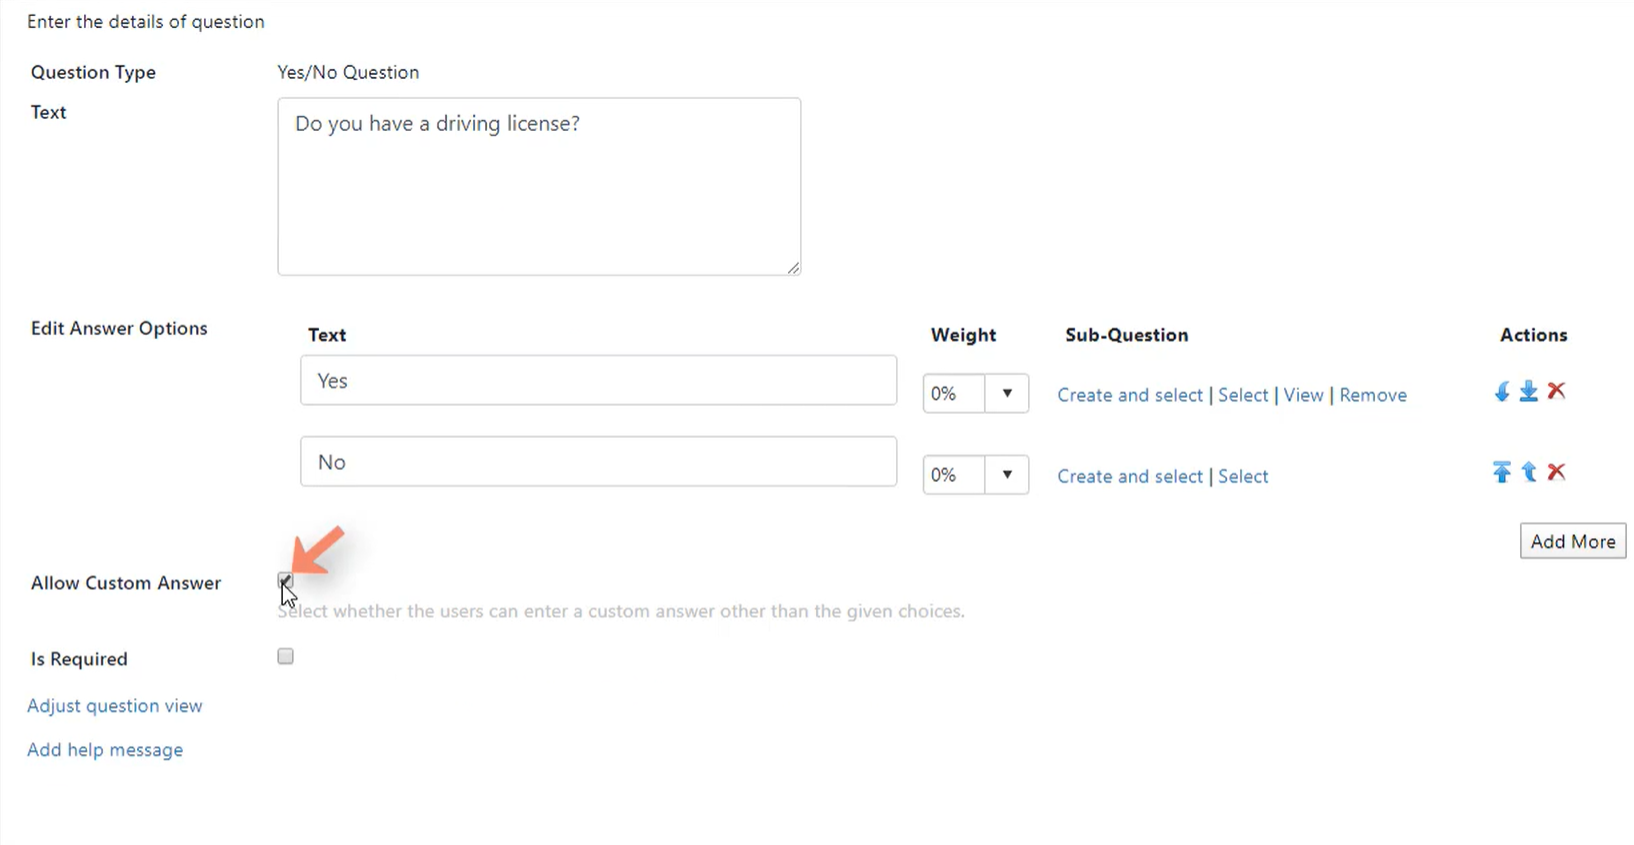This screenshot has width=1634, height=845.
Task: Move the No option to the top
Action: coord(1501,472)
